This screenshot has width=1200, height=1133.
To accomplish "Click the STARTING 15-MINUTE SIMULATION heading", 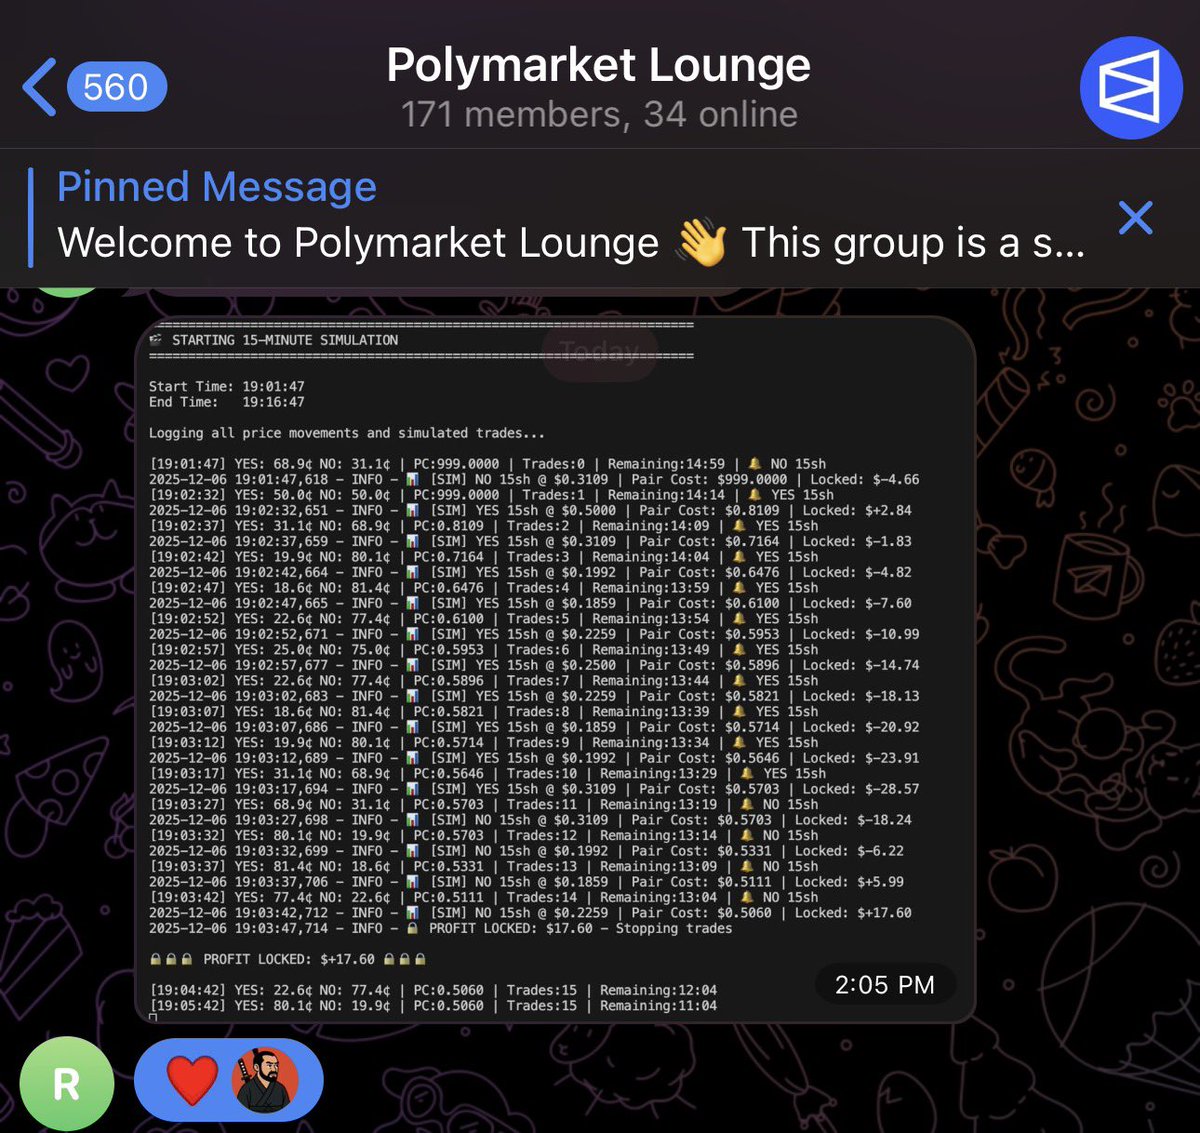I will click(285, 340).
